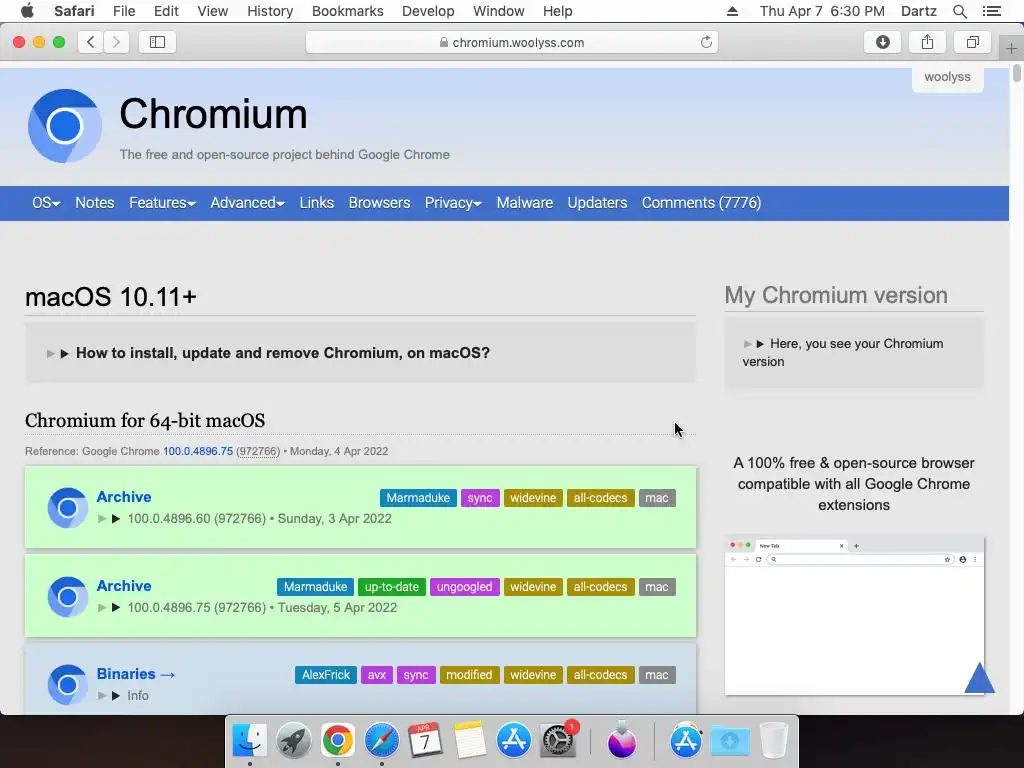Open the Malware navigation link

[524, 203]
